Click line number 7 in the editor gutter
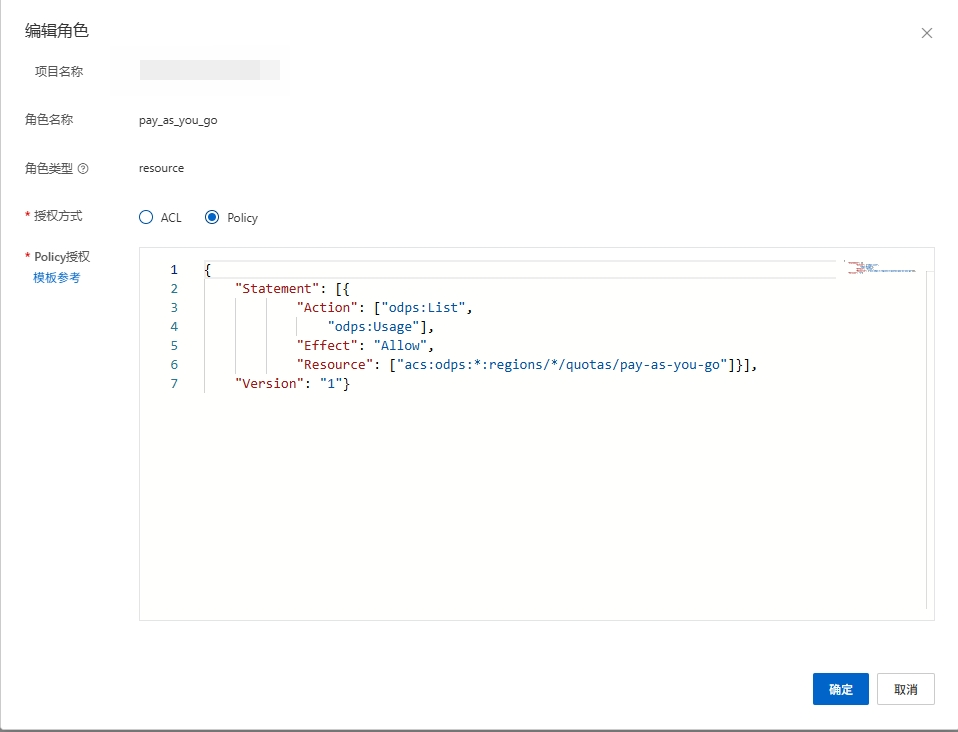958x732 pixels. (x=173, y=384)
